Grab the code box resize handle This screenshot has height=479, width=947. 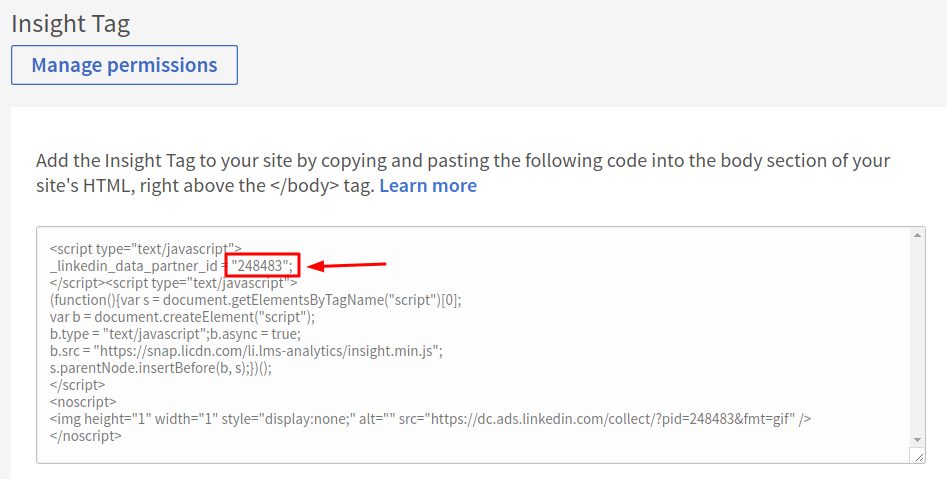click(918, 457)
